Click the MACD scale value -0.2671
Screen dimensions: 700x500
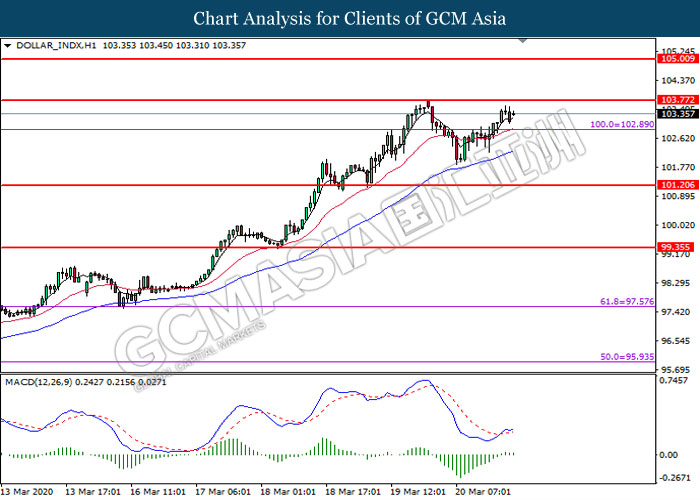(x=675, y=478)
